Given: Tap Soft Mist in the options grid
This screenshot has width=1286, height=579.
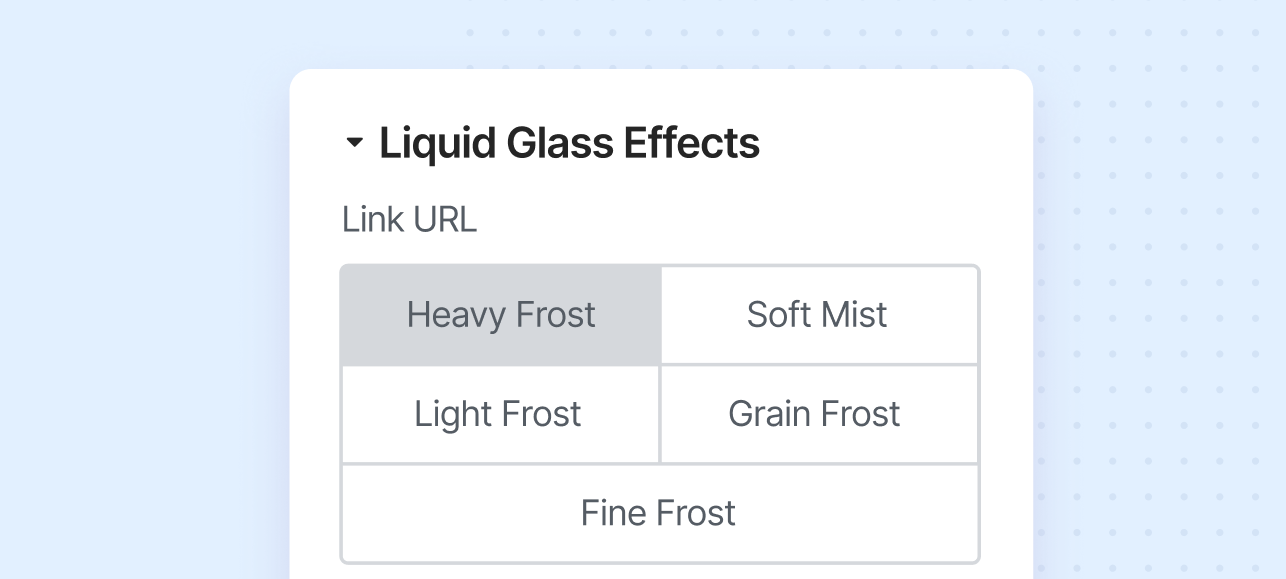Looking at the screenshot, I should (x=817, y=315).
